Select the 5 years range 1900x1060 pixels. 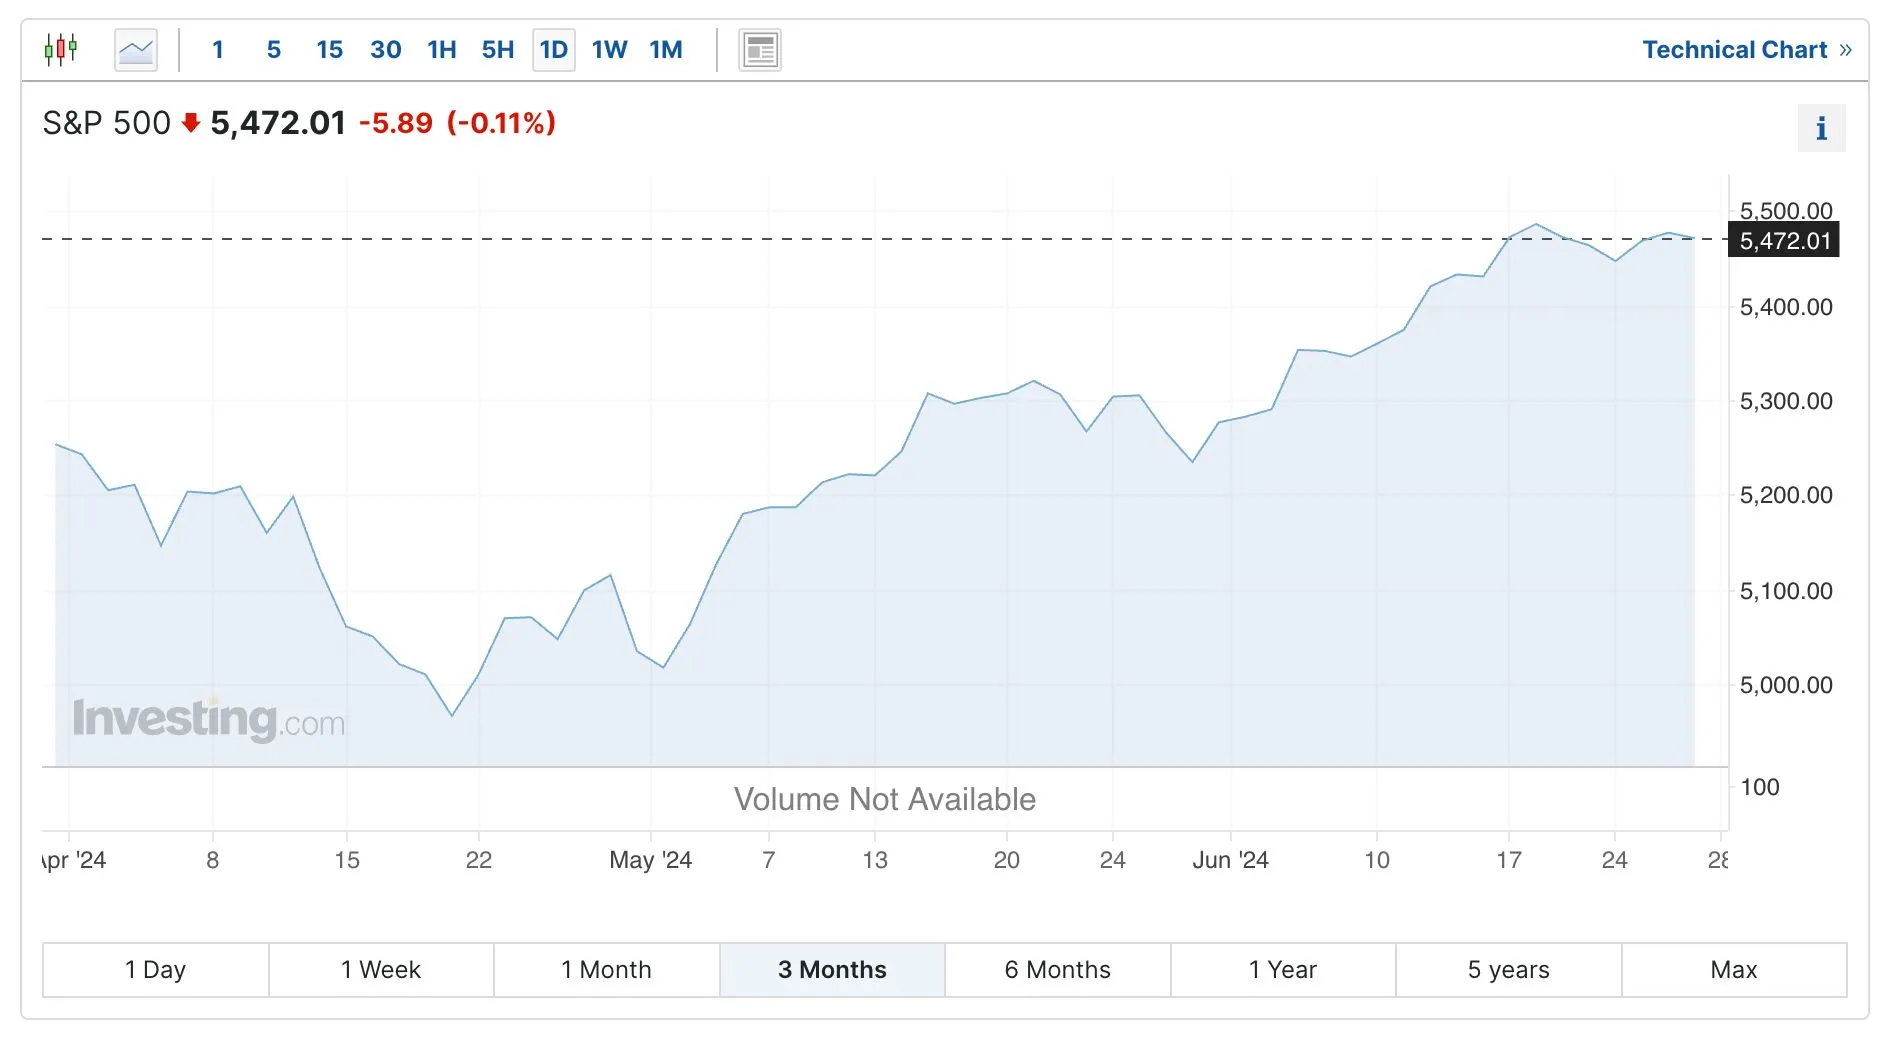coord(1508,970)
